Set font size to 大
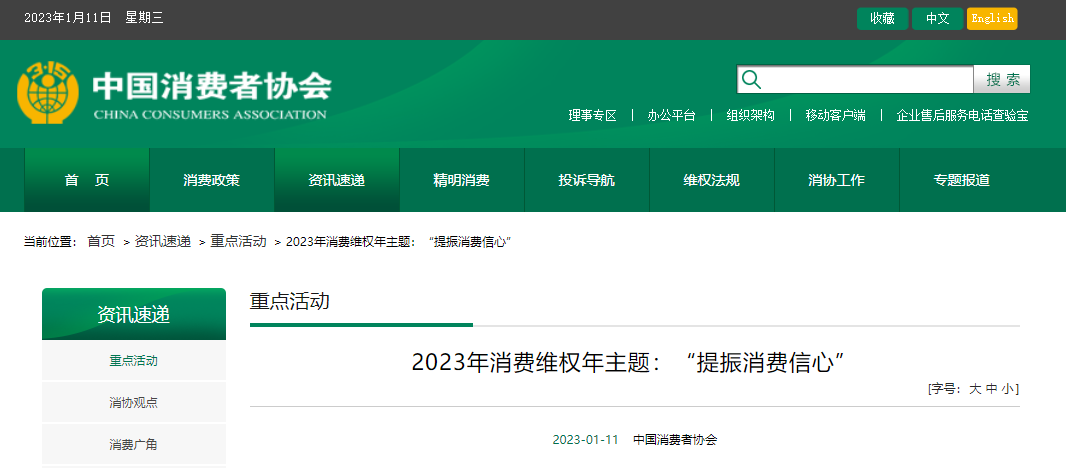The height and width of the screenshot is (468, 1066). click(x=975, y=389)
